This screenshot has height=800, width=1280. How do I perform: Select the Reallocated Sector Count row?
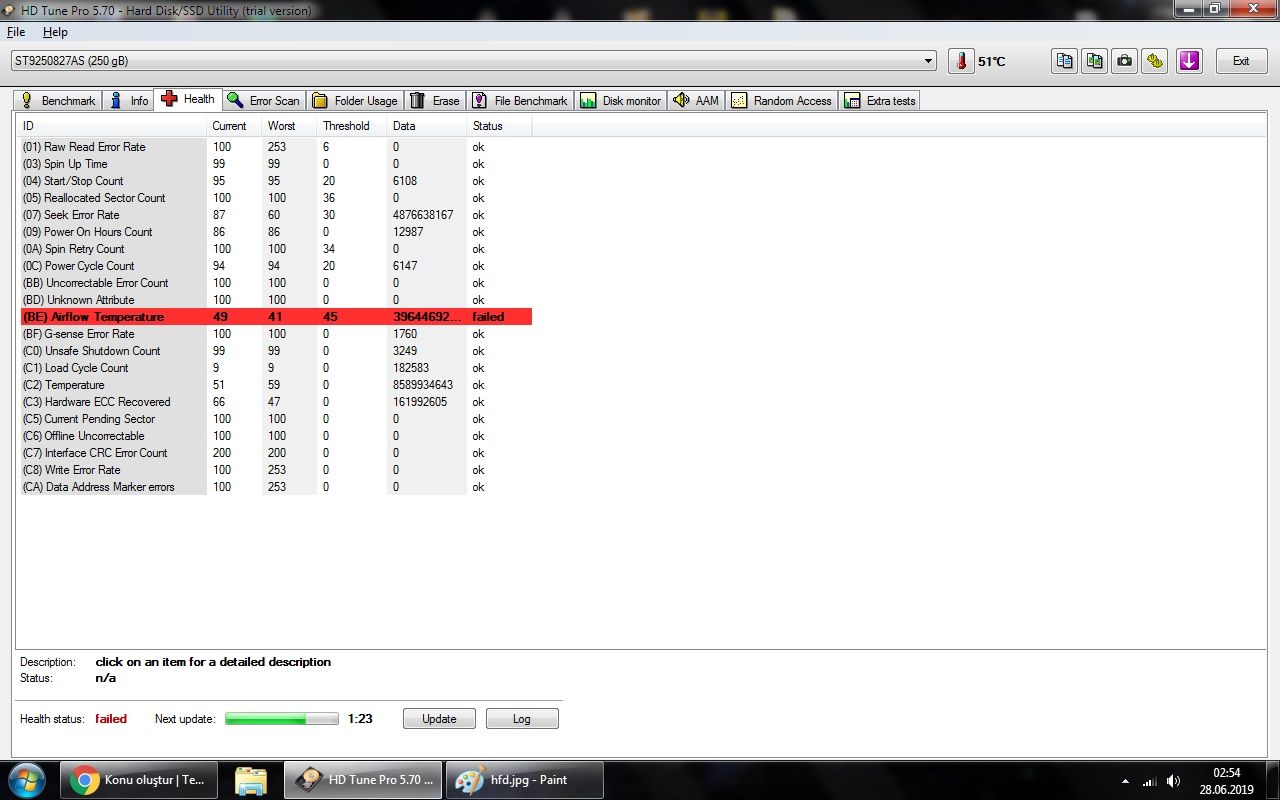(276, 198)
